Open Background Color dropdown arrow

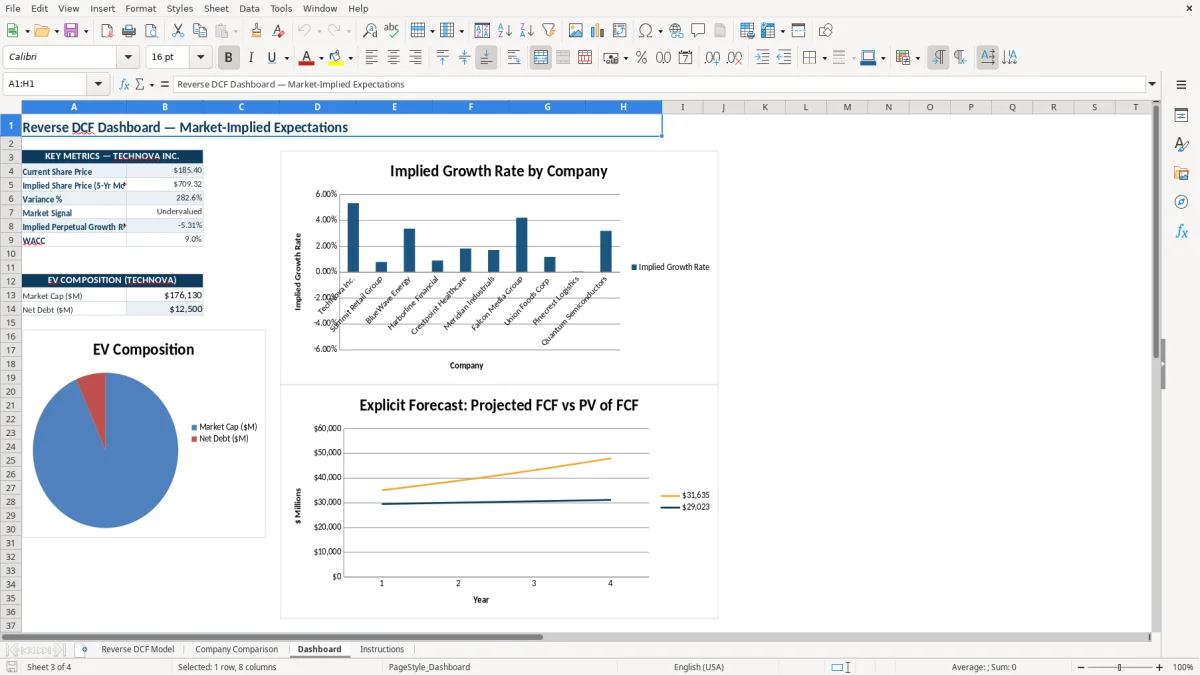[350, 58]
